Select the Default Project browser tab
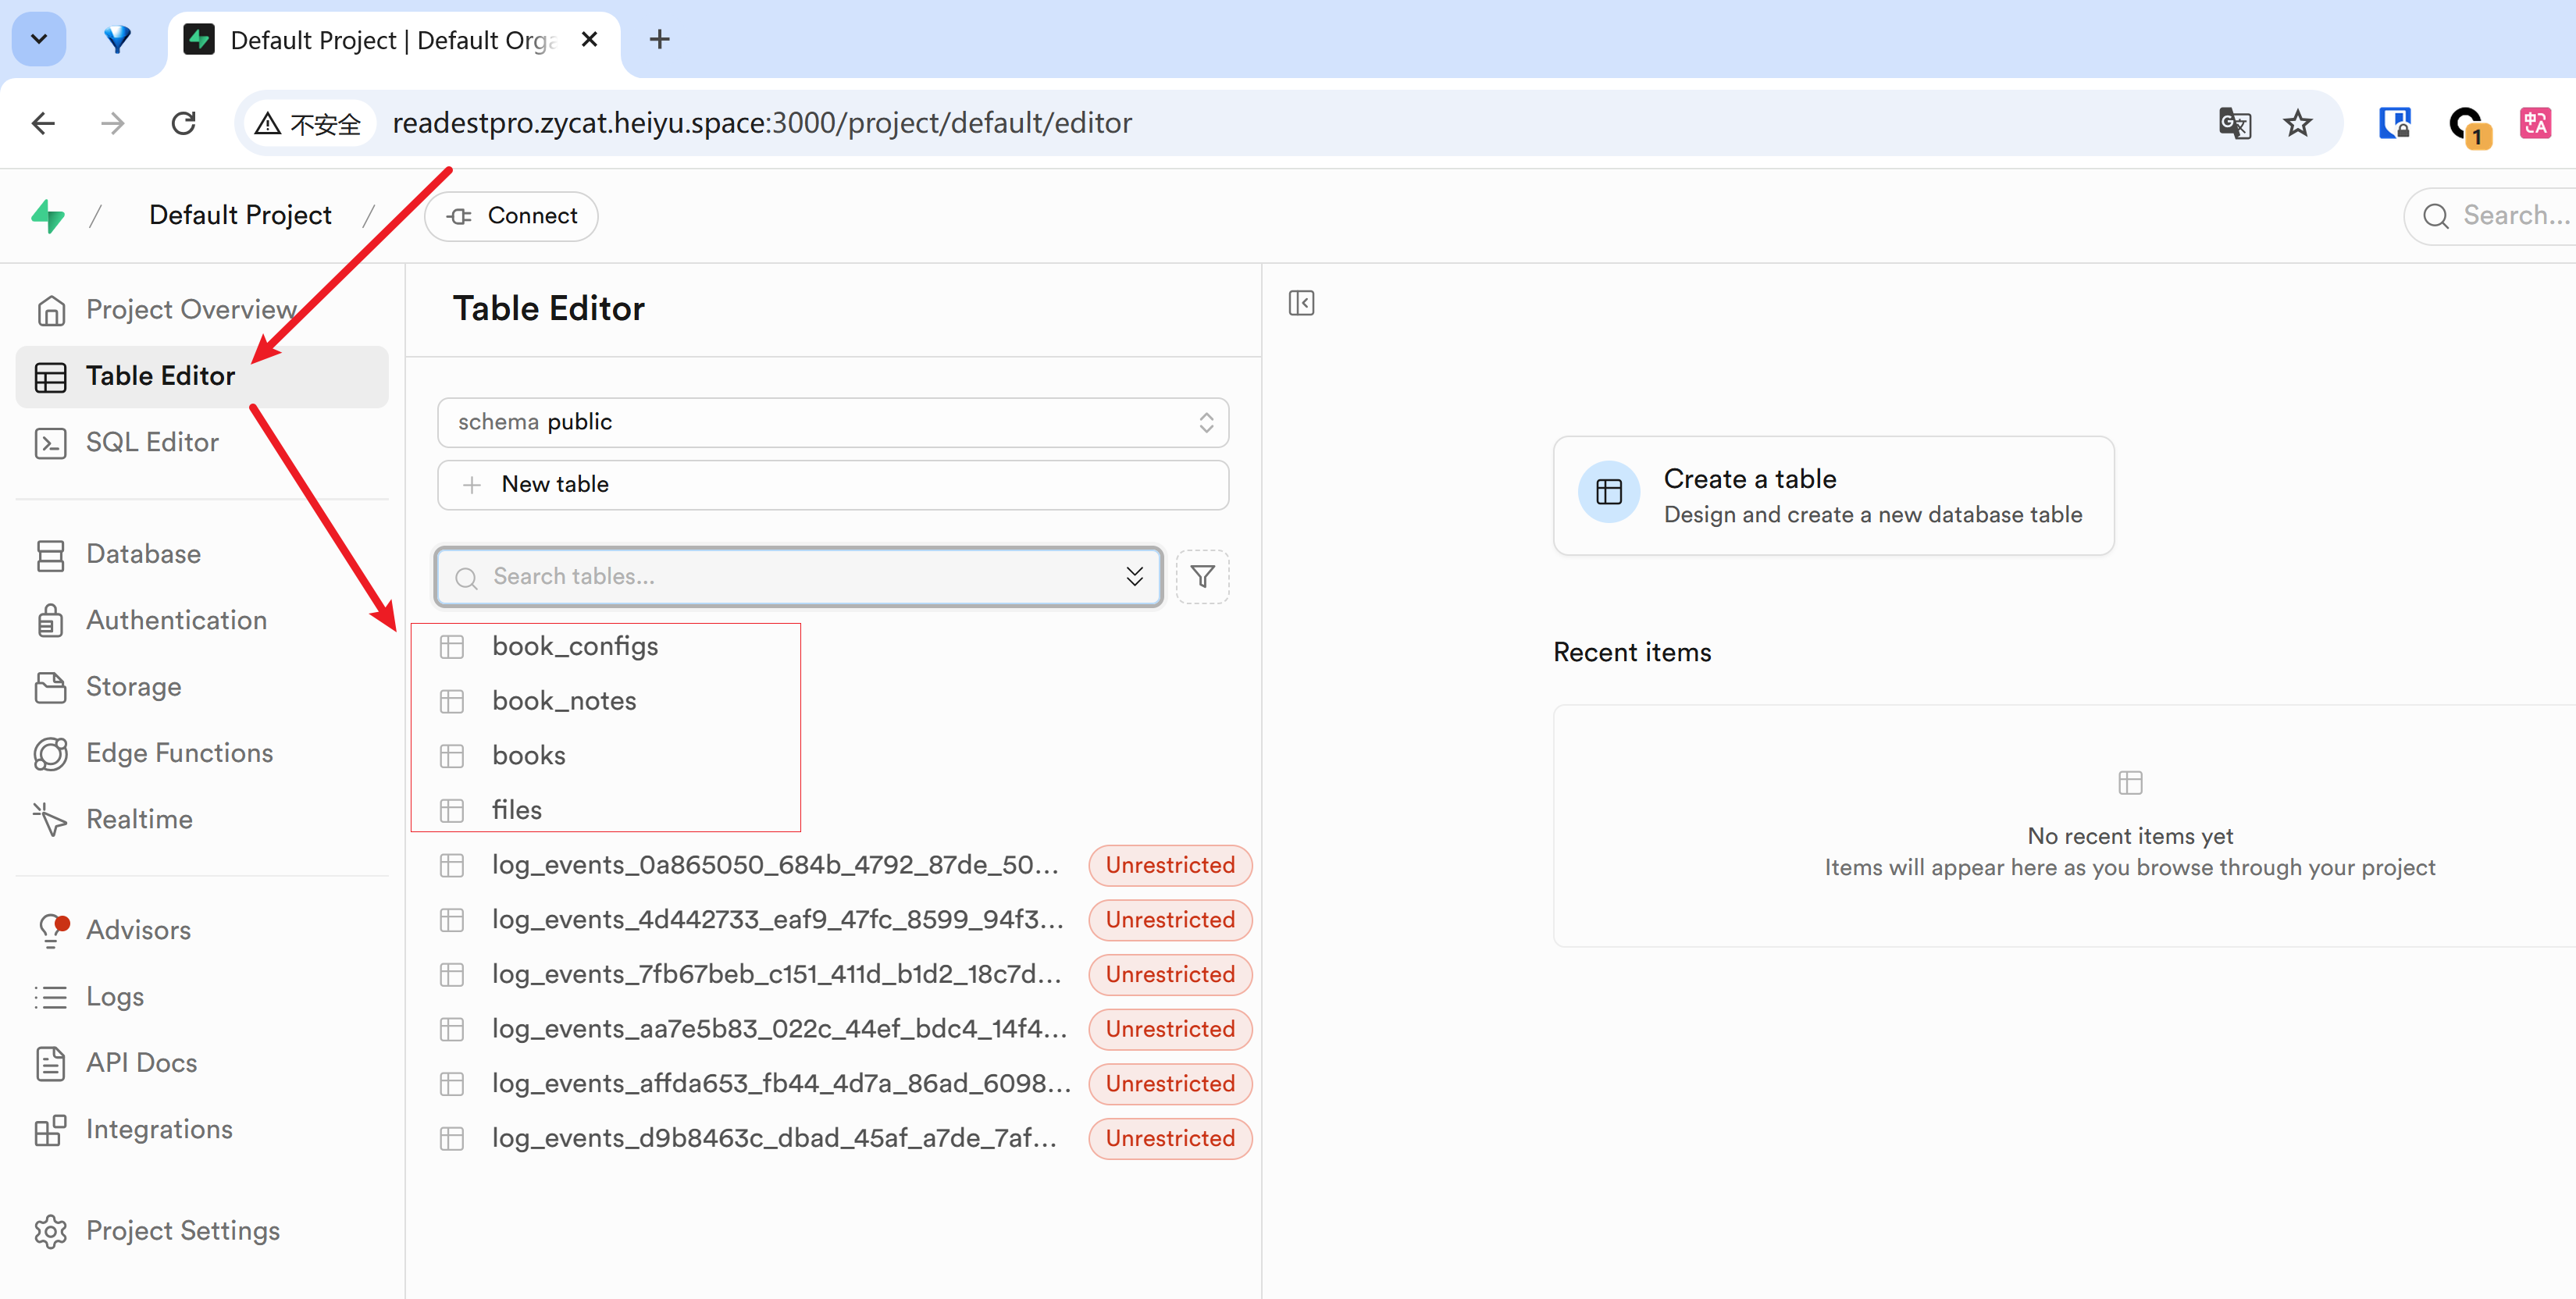 pos(395,41)
